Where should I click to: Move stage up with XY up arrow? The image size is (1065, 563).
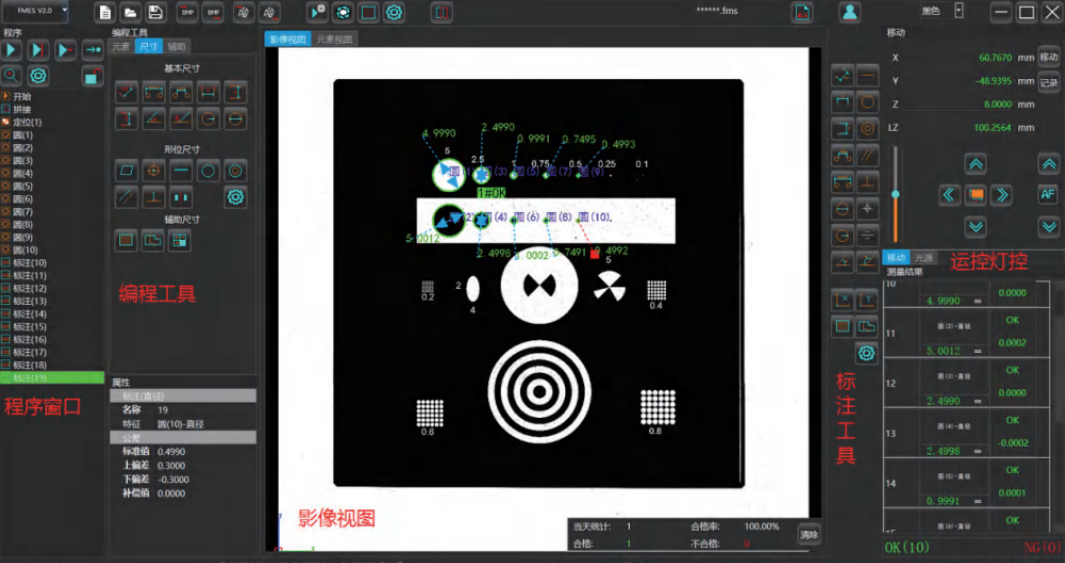975,164
